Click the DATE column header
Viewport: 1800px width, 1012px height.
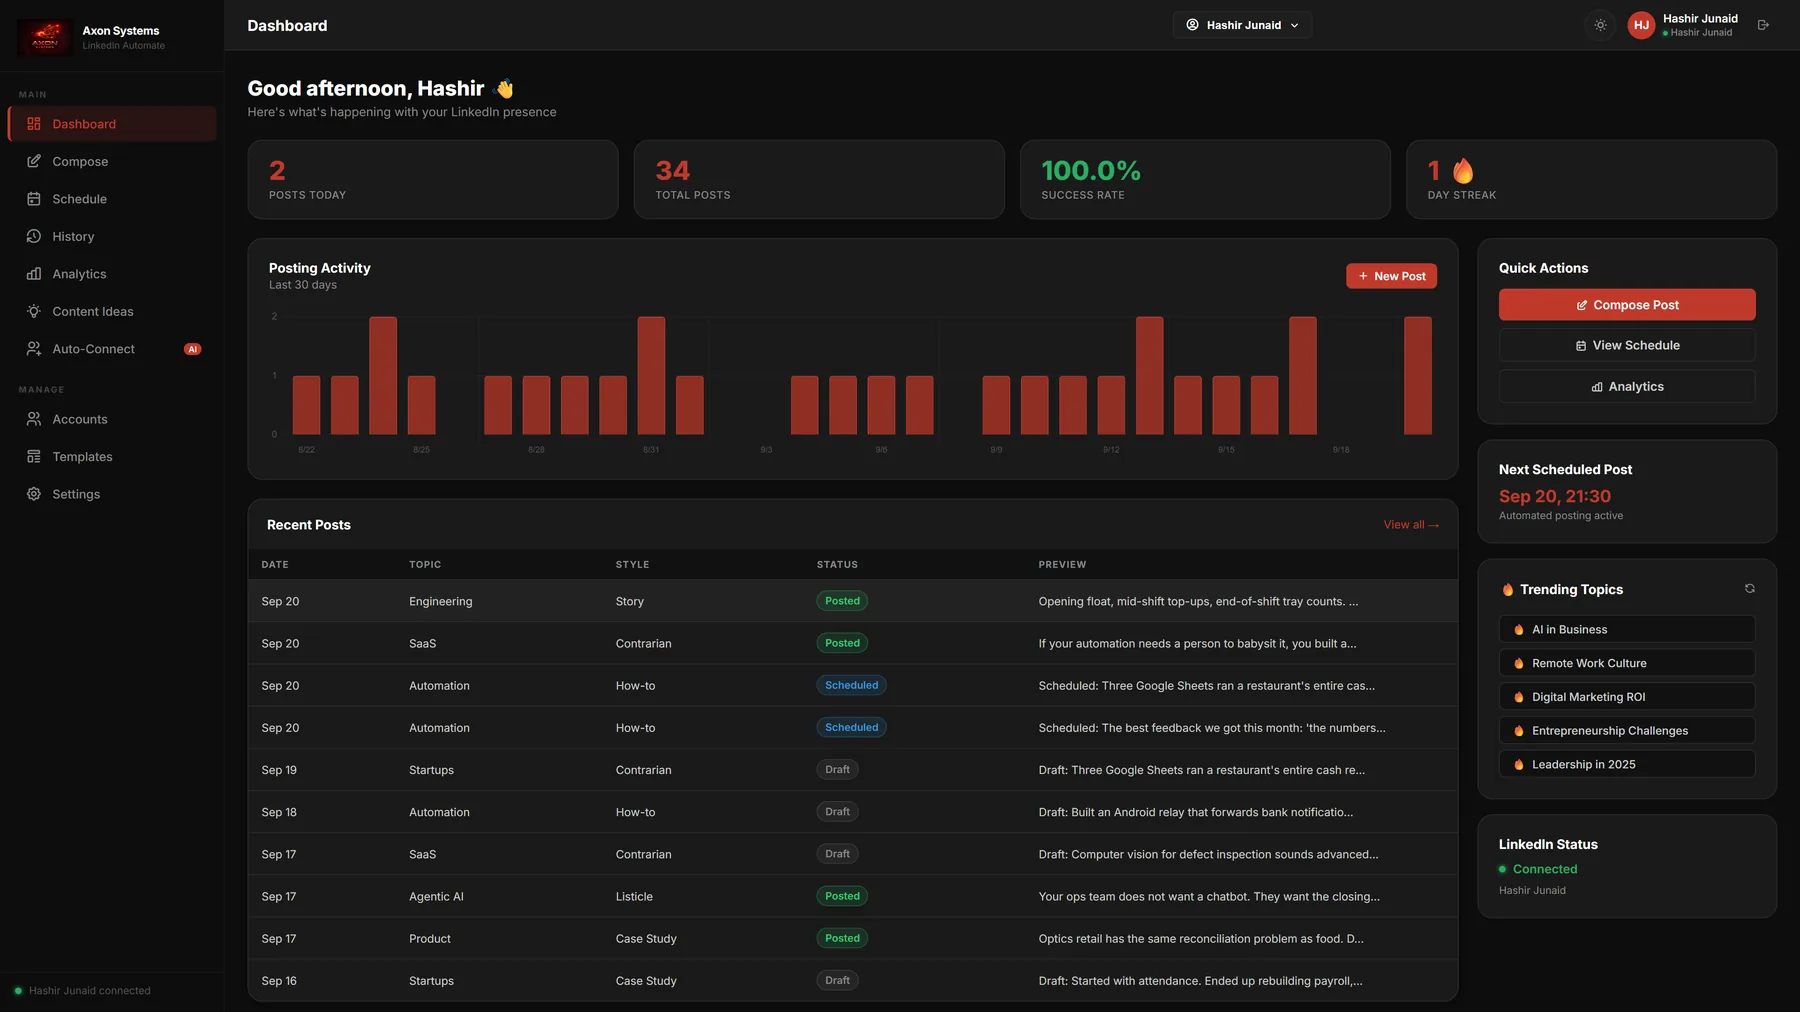tap(275, 565)
